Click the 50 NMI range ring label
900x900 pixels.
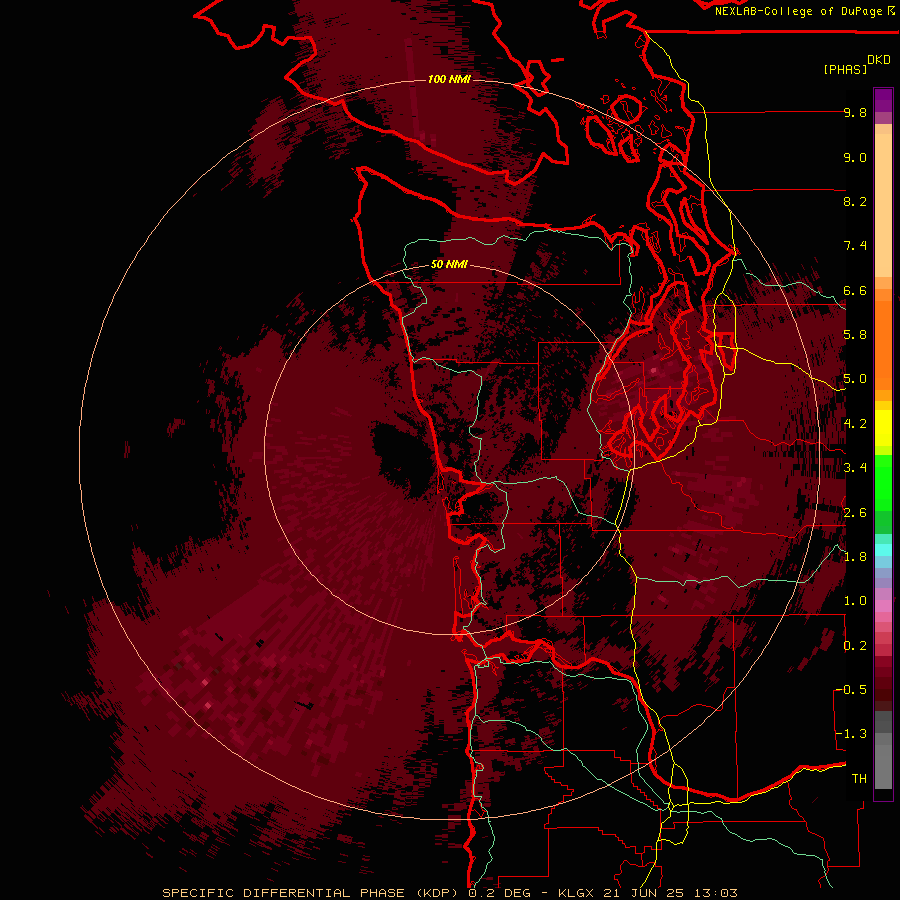point(449,264)
